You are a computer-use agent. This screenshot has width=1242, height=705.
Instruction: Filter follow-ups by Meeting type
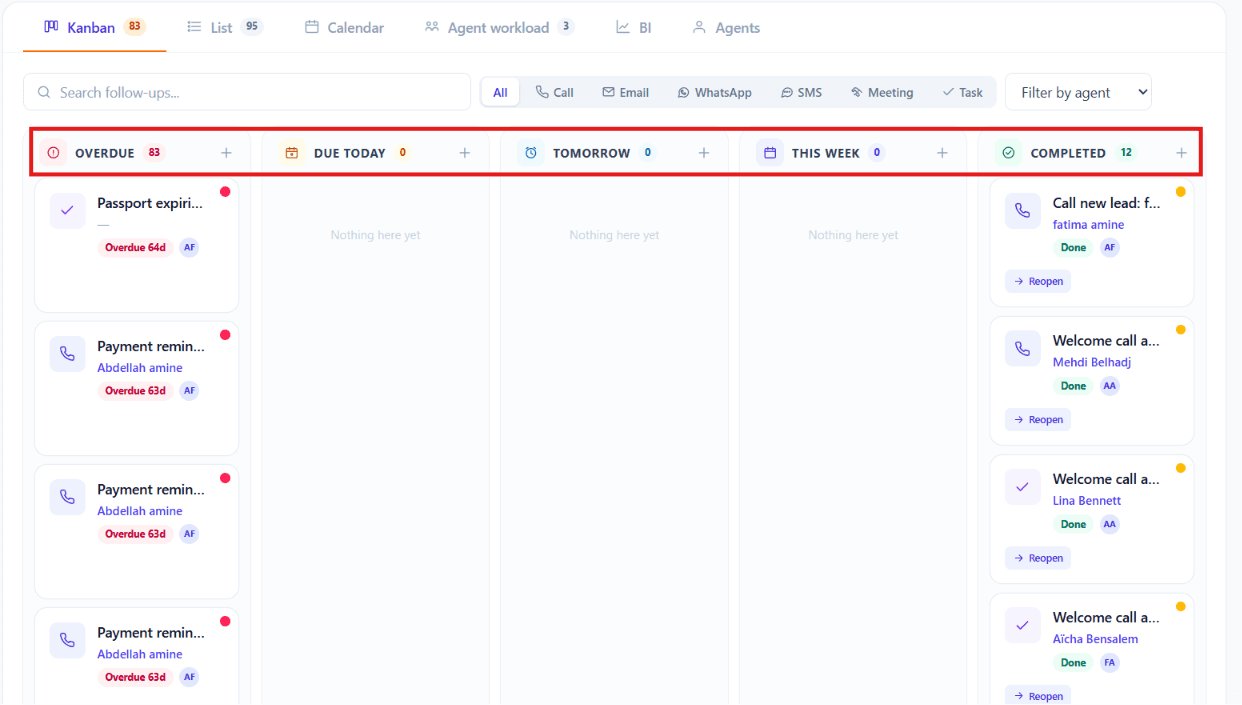(881, 92)
